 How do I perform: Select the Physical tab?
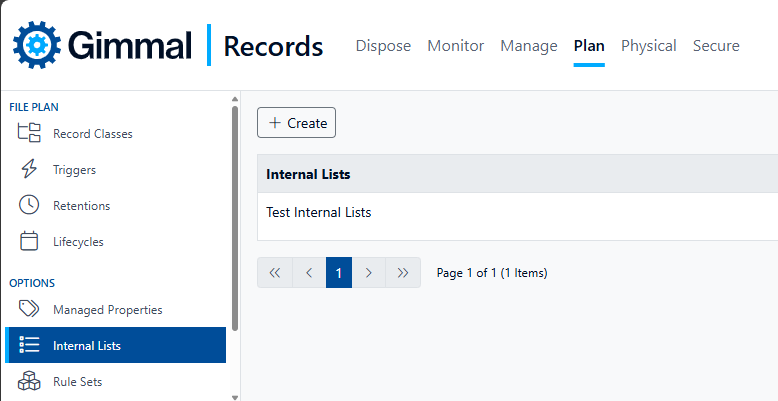pyautogui.click(x=648, y=46)
